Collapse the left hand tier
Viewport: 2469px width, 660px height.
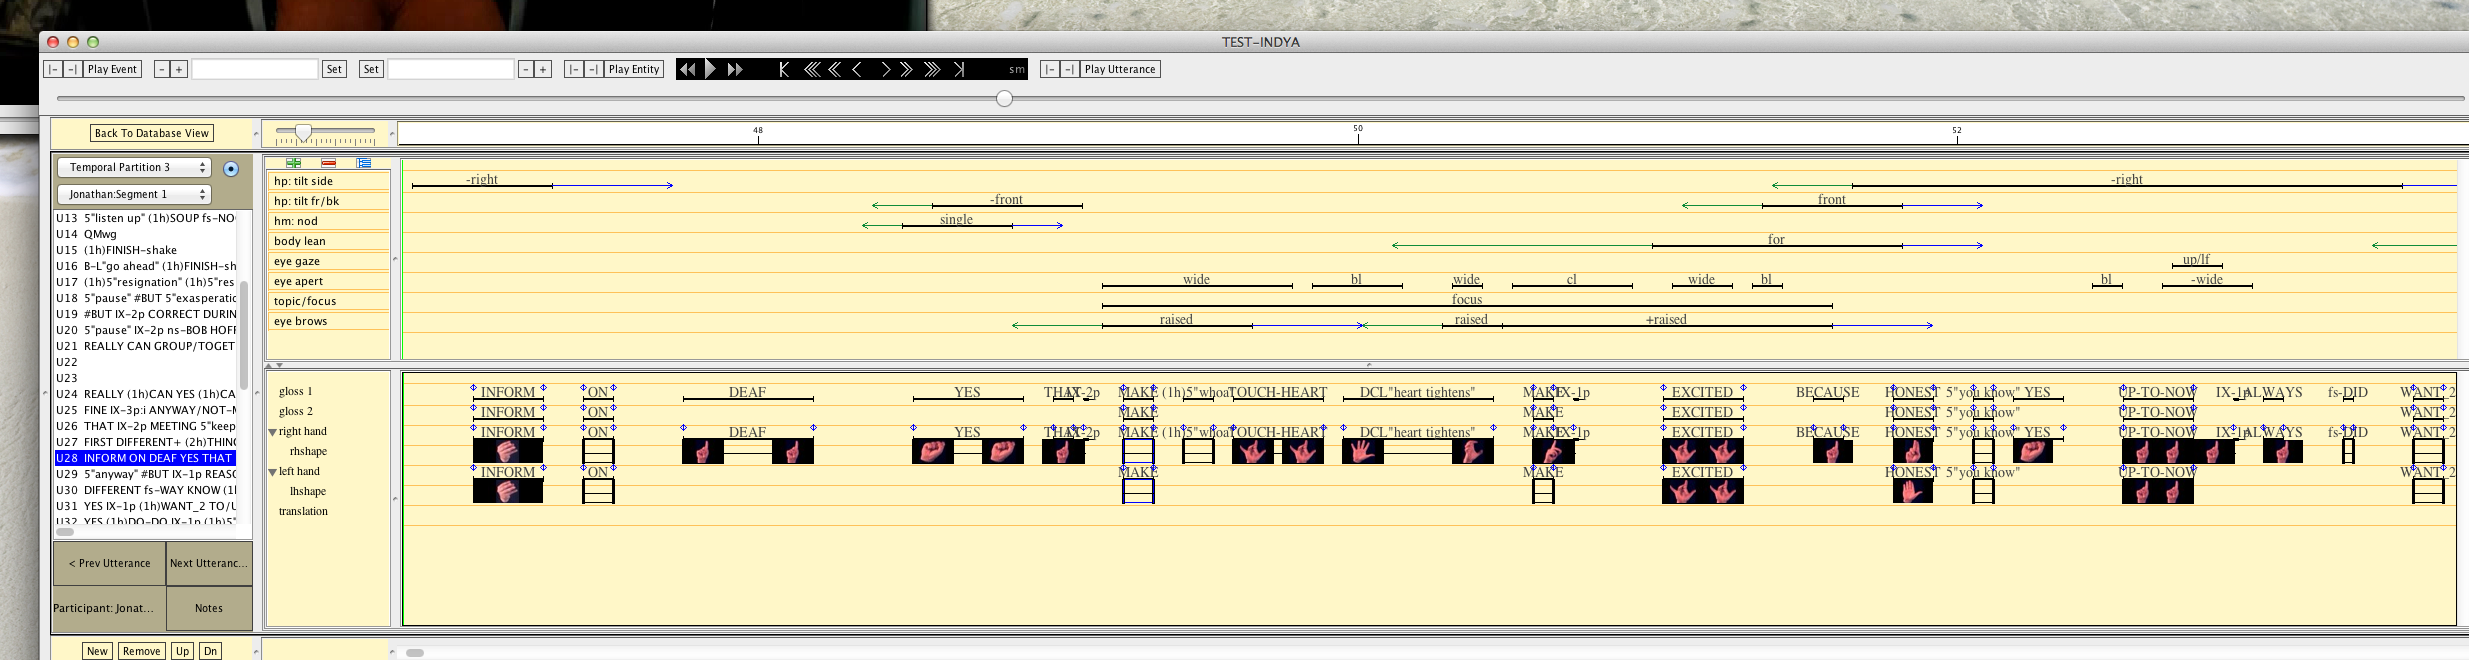(x=273, y=472)
